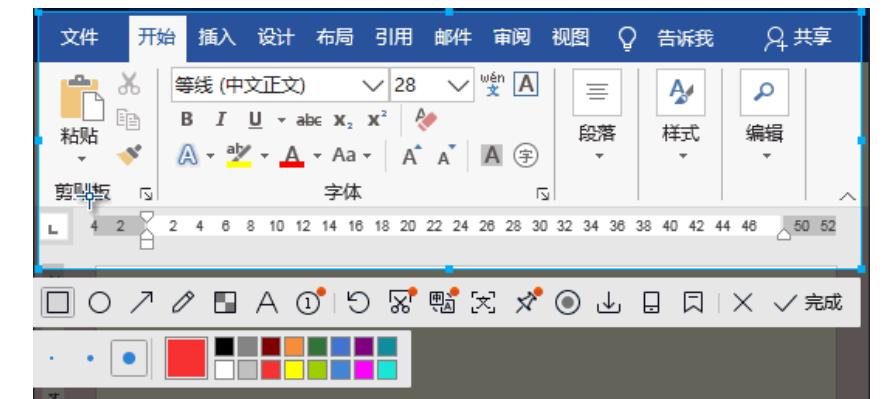This screenshot has width=895, height=399.
Task: Expand font color dropdown arrow
Action: [x=317, y=155]
